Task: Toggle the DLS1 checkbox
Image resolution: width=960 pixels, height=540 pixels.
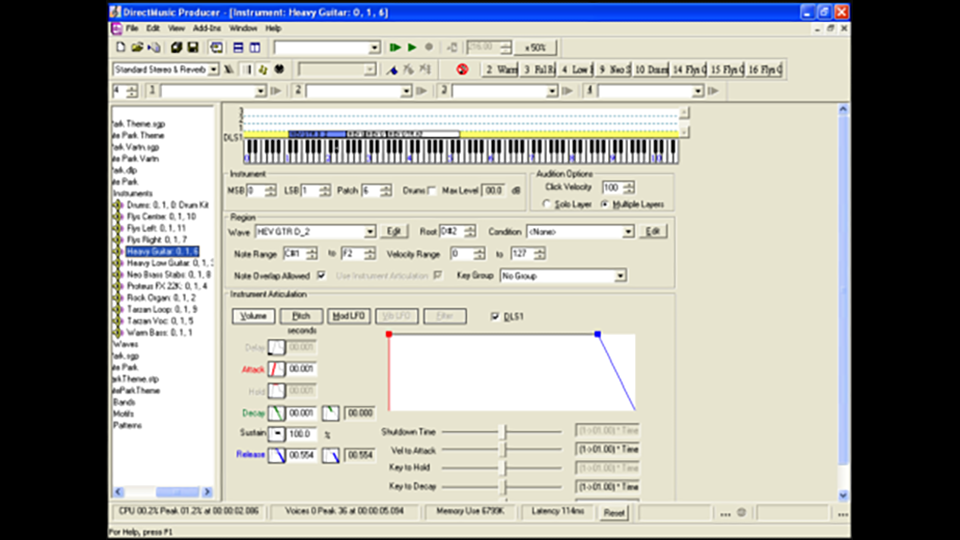Action: [495, 317]
